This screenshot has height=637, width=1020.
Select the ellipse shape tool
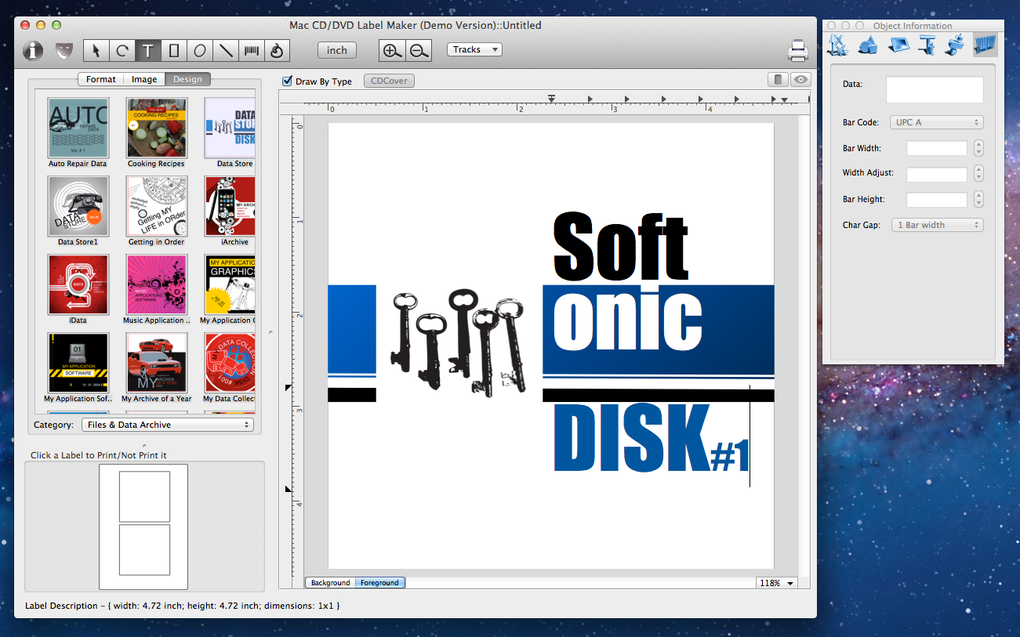point(200,50)
